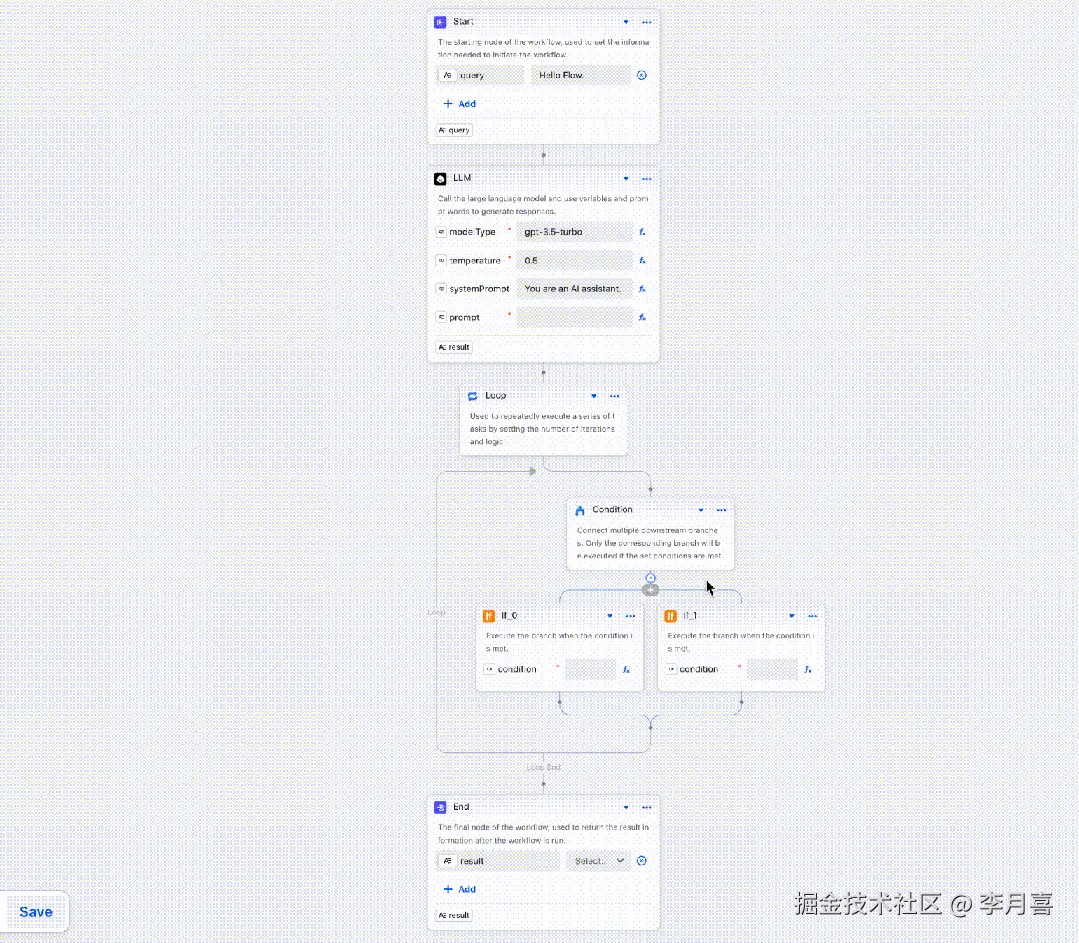Open the Loop node's more options menu
The width and height of the screenshot is (1079, 943).
tap(614, 395)
